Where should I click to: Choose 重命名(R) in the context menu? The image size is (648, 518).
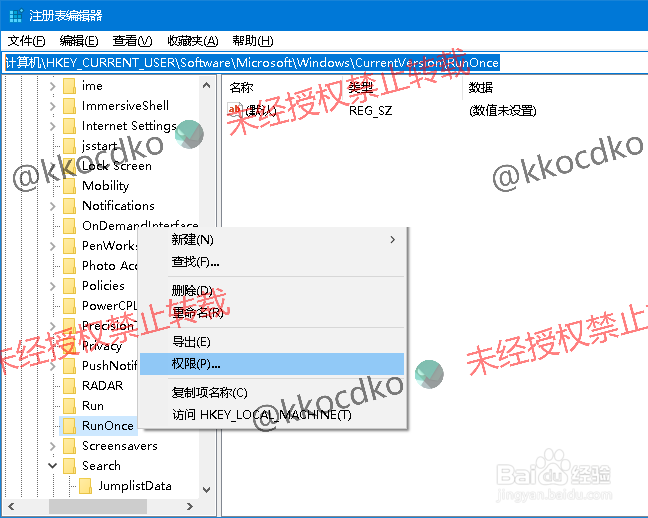(272, 313)
